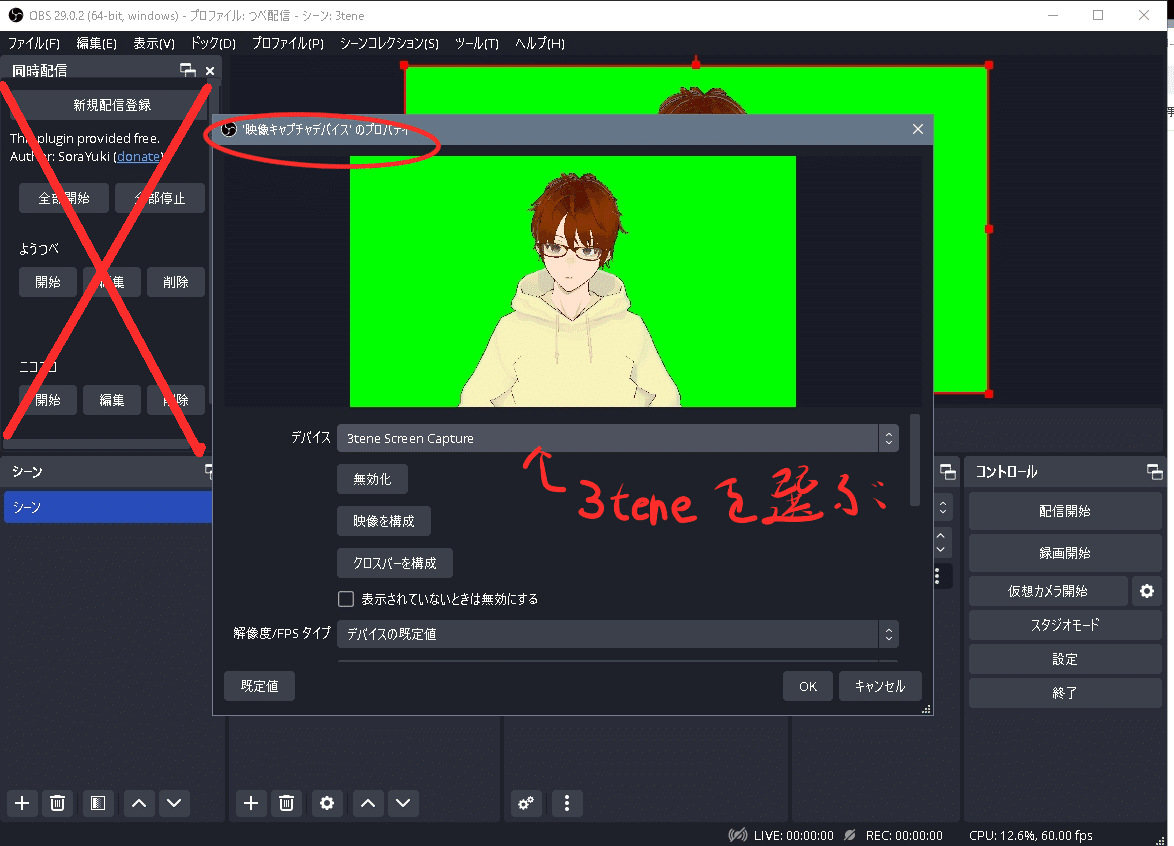Undock the 同時配信 panel
This screenshot has width=1174, height=846.
pos(188,70)
